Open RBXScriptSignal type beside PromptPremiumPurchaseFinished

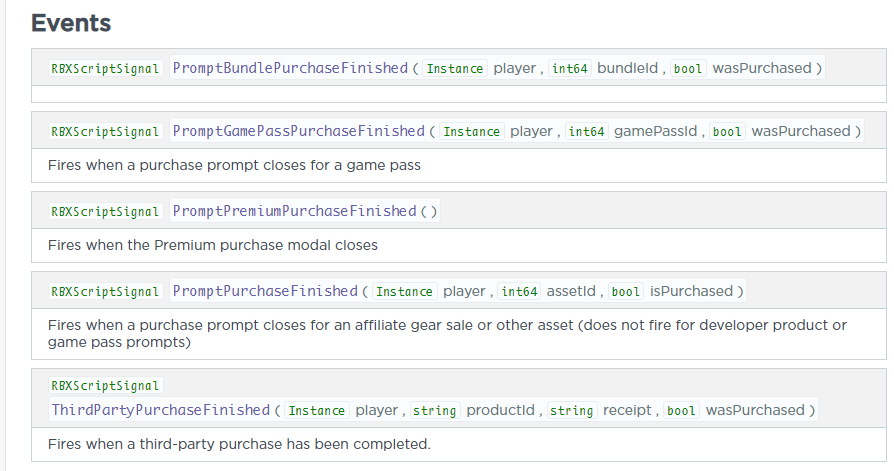pos(105,212)
